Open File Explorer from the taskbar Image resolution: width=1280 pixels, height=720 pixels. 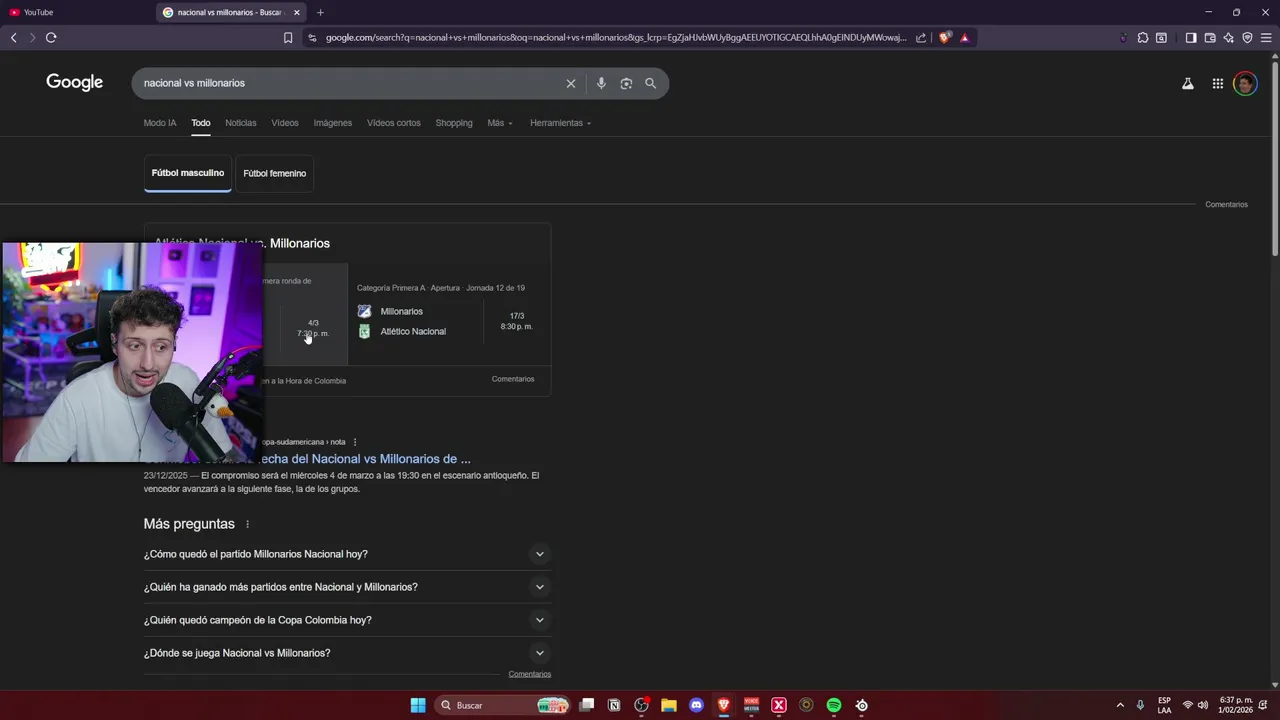tap(669, 705)
